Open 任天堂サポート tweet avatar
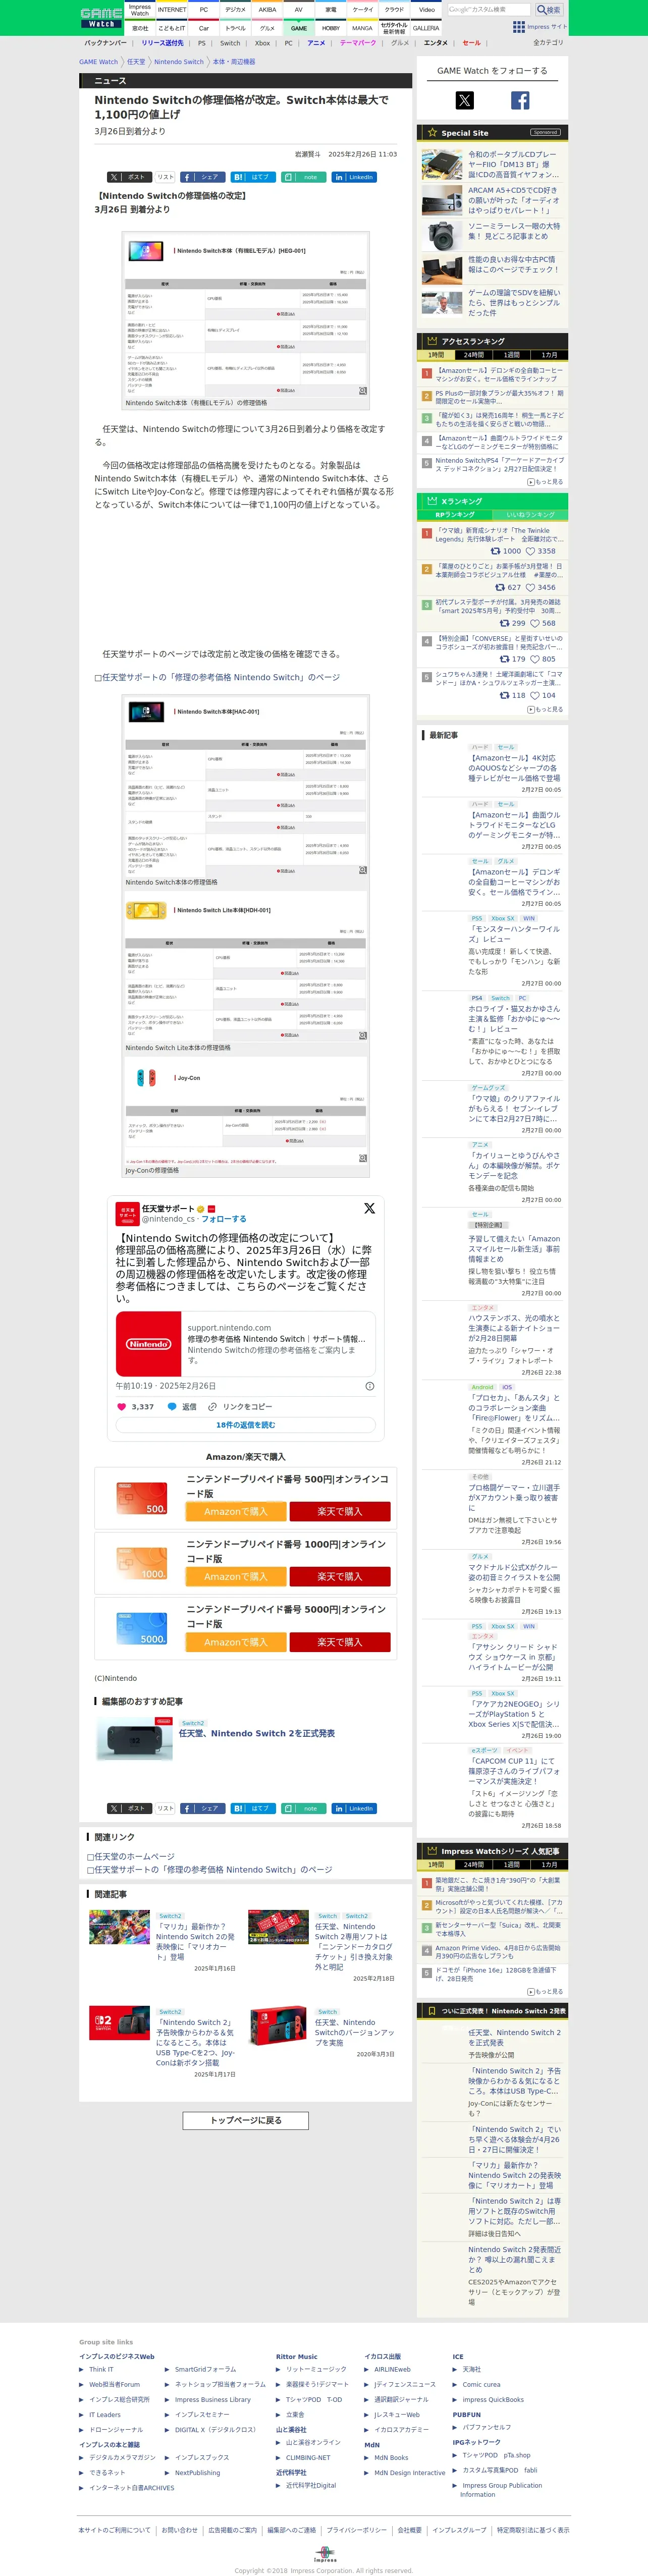Viewport: 648px width, 2576px height. coord(127,1214)
